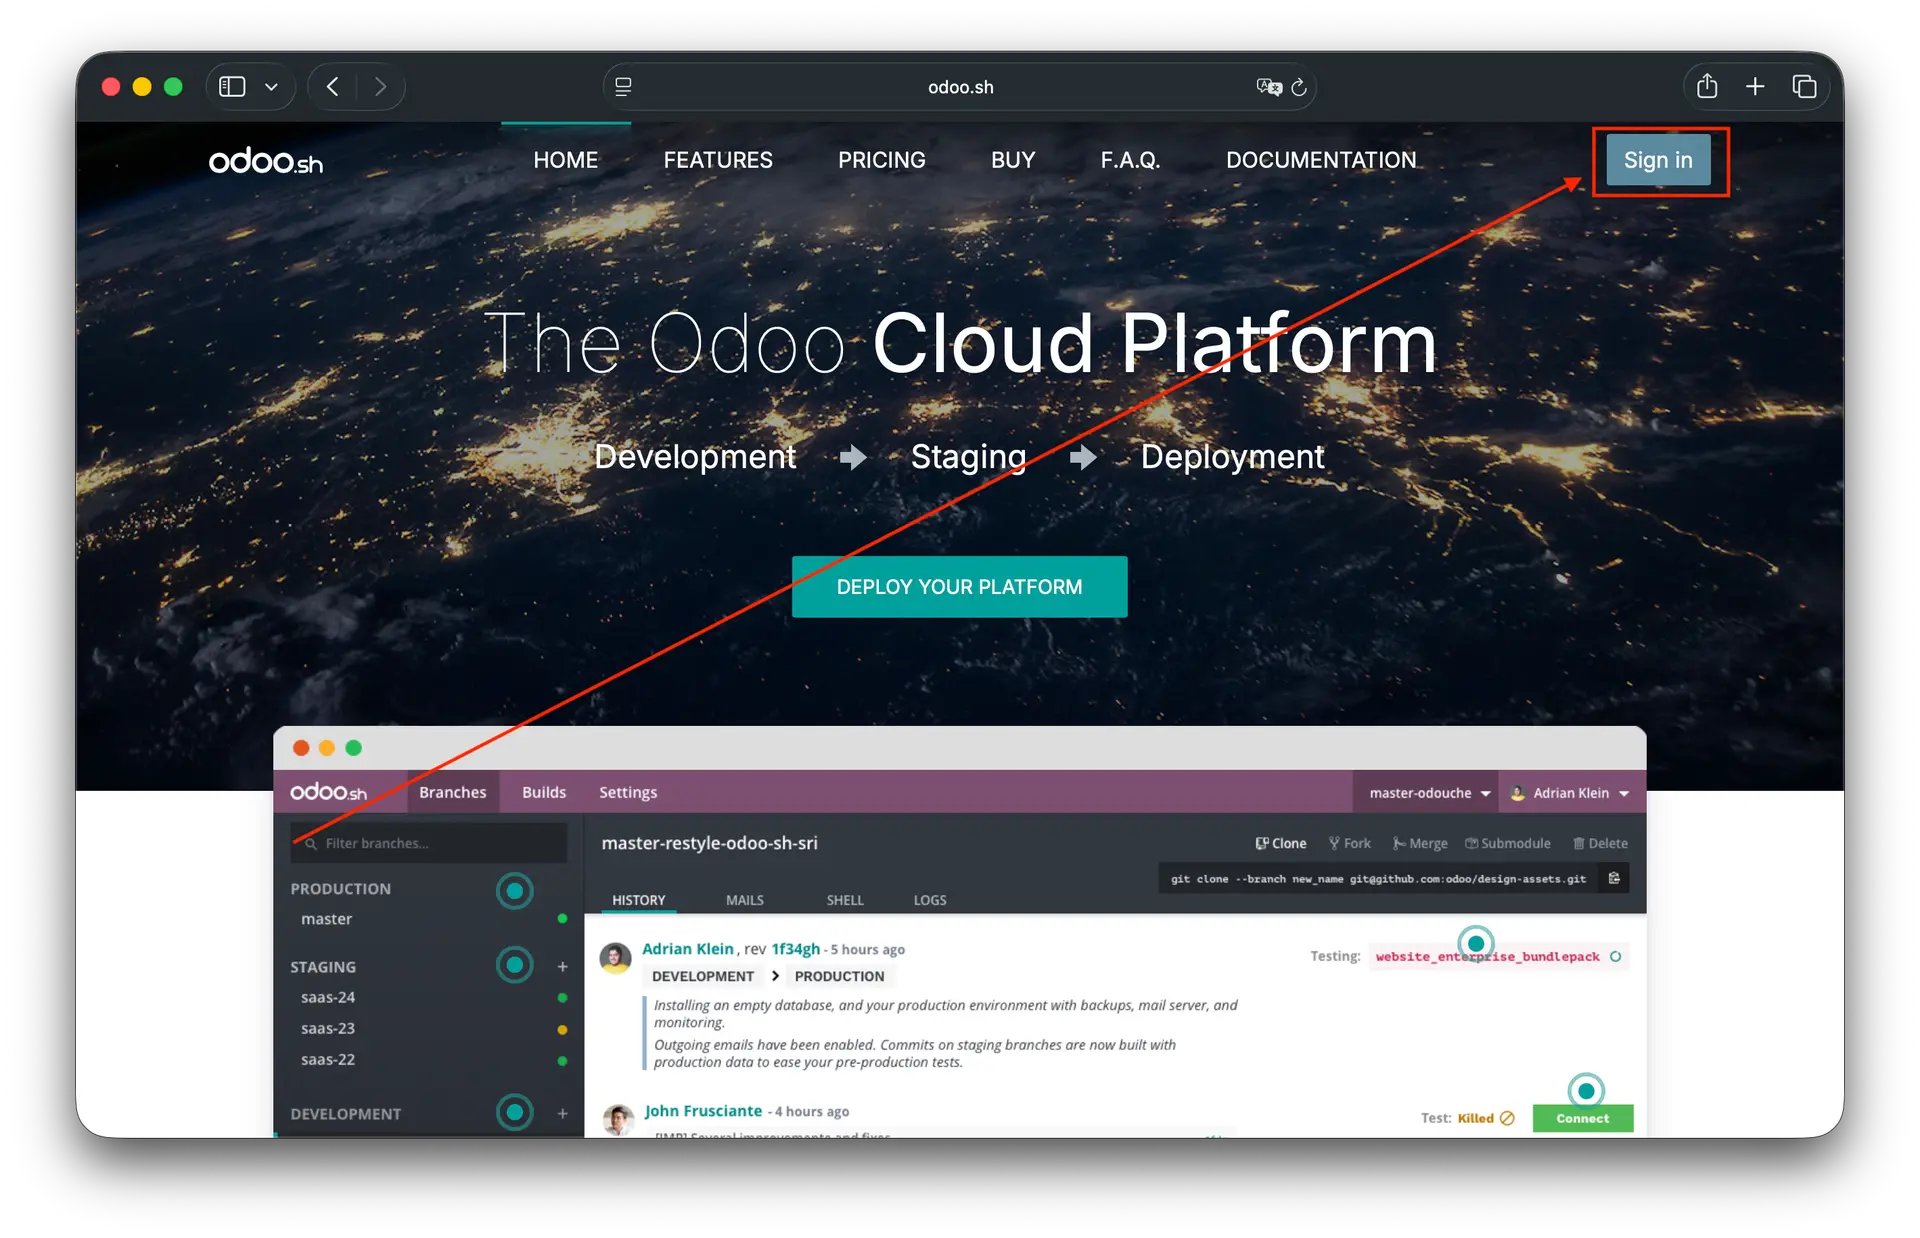The image size is (1920, 1238).
Task: Open the Safari share menu
Action: (1707, 86)
